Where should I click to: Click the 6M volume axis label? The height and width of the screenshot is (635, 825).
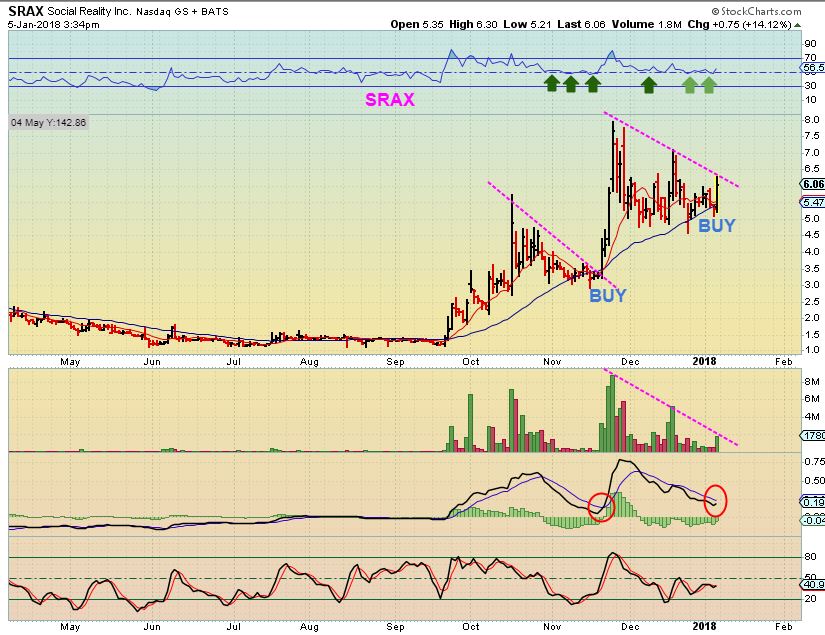pos(811,399)
